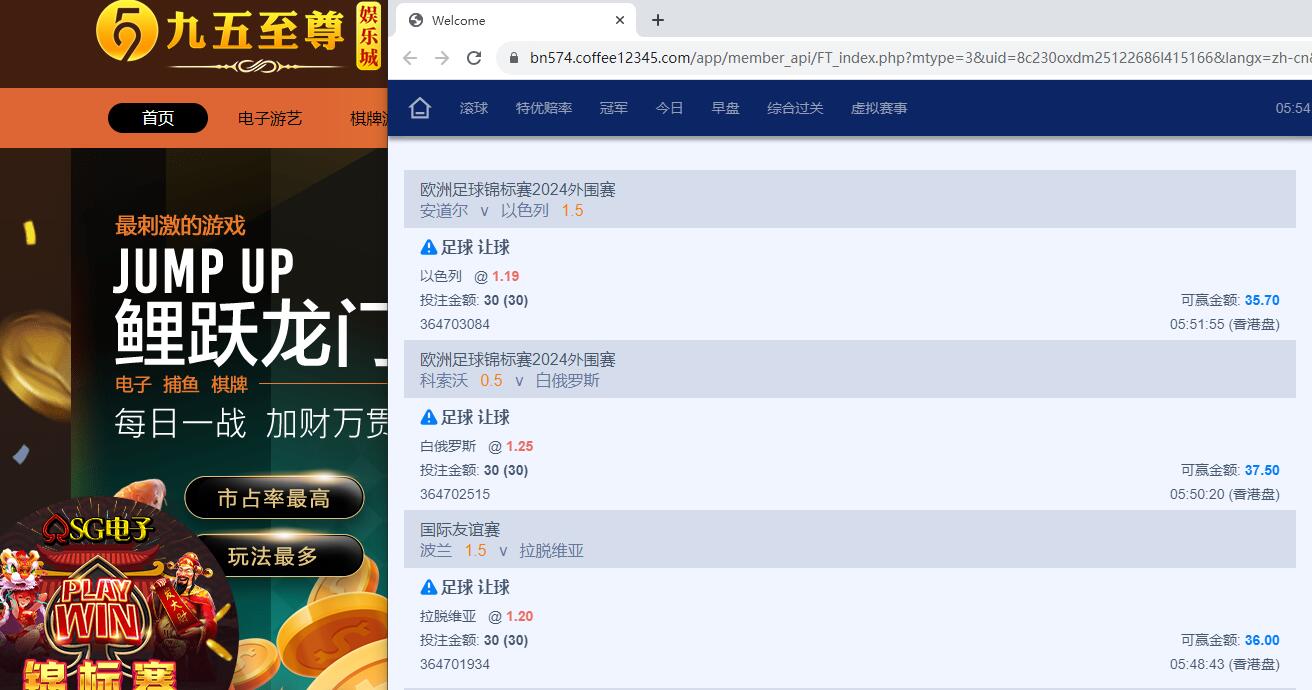The image size is (1312, 690).
Task: Open the 特优赔率 menu item
Action: click(544, 108)
